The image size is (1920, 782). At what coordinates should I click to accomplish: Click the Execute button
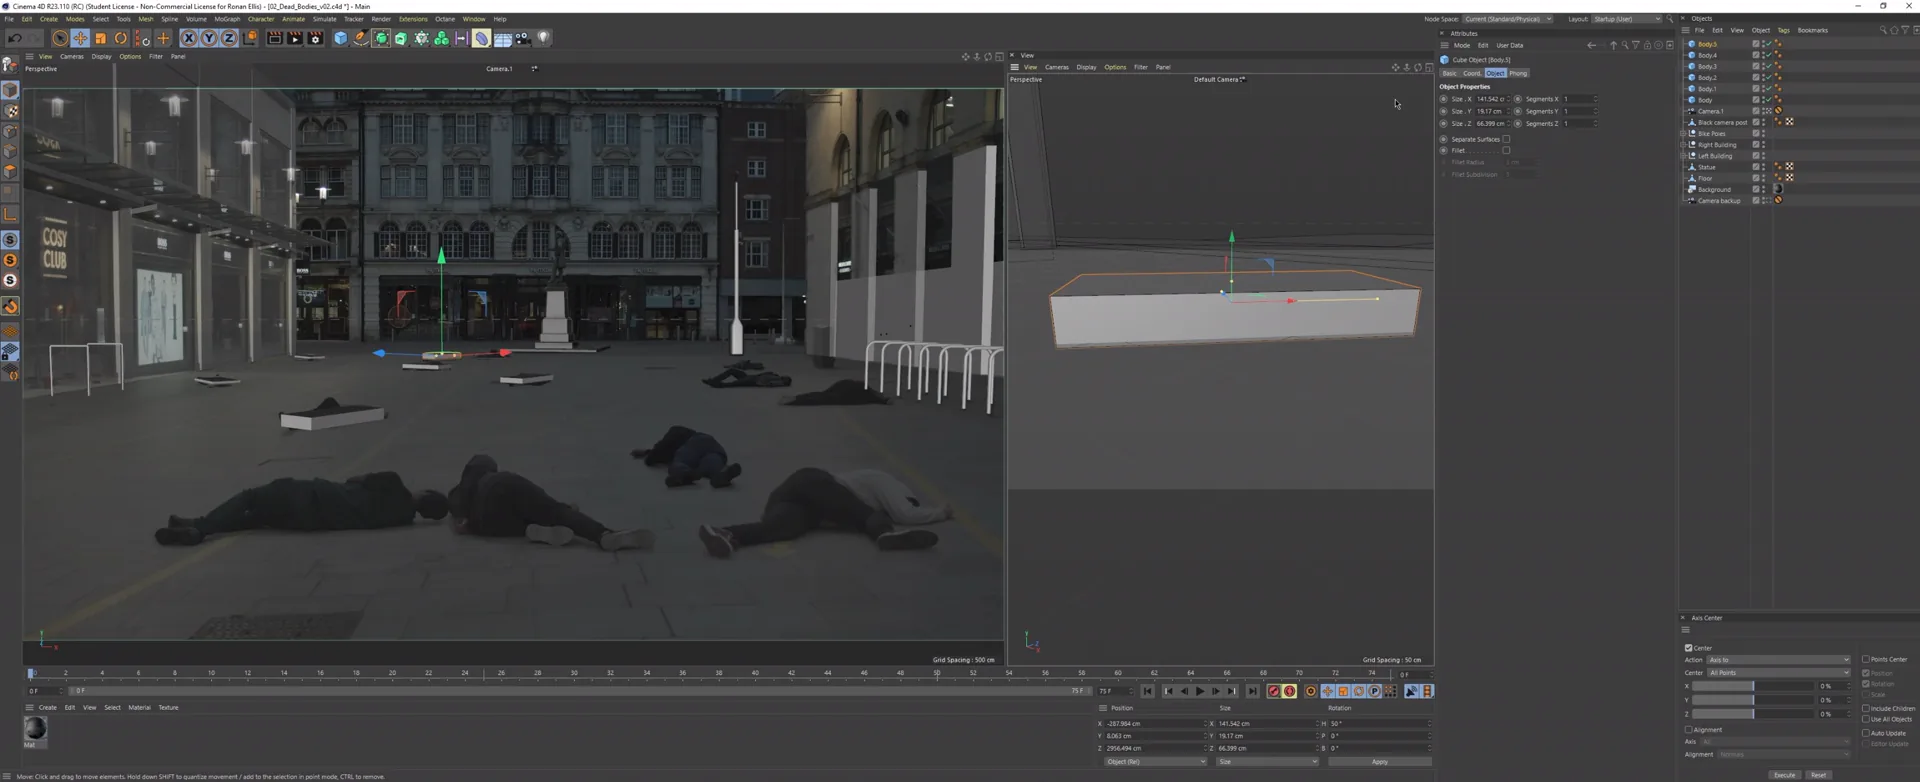pos(1785,775)
